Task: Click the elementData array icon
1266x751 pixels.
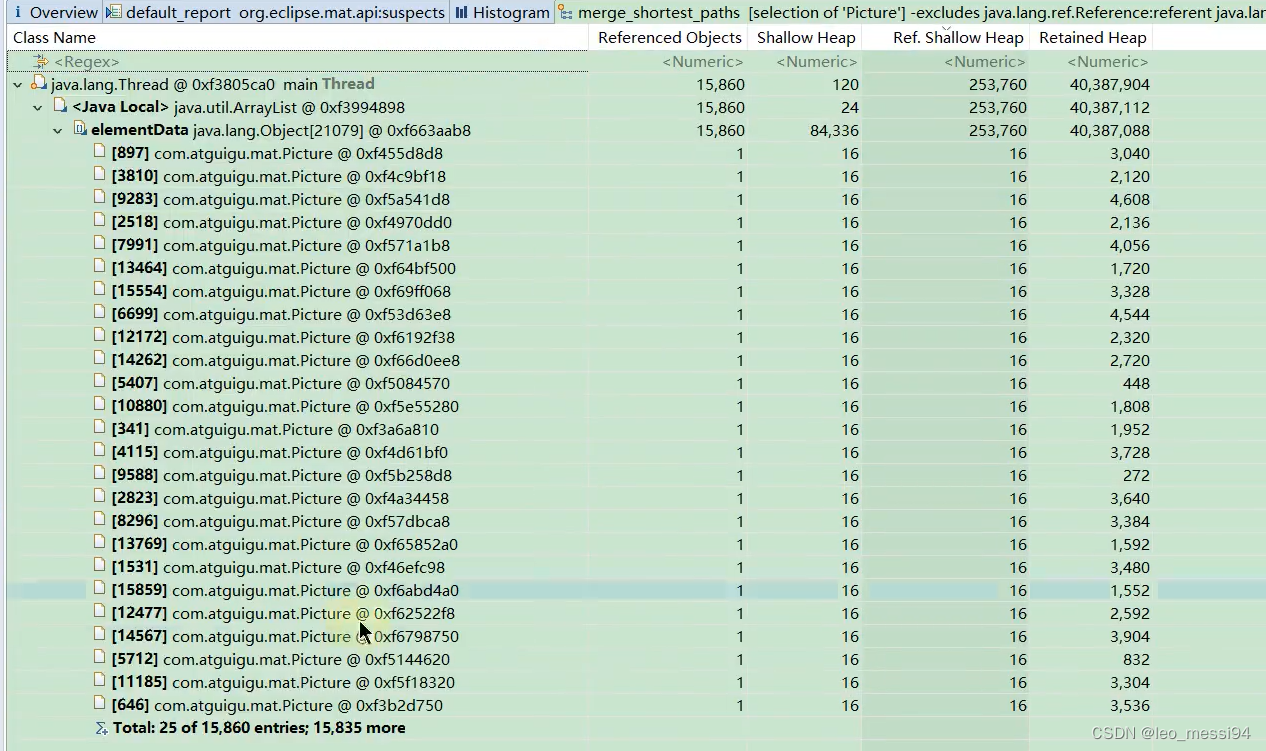Action: (80, 129)
